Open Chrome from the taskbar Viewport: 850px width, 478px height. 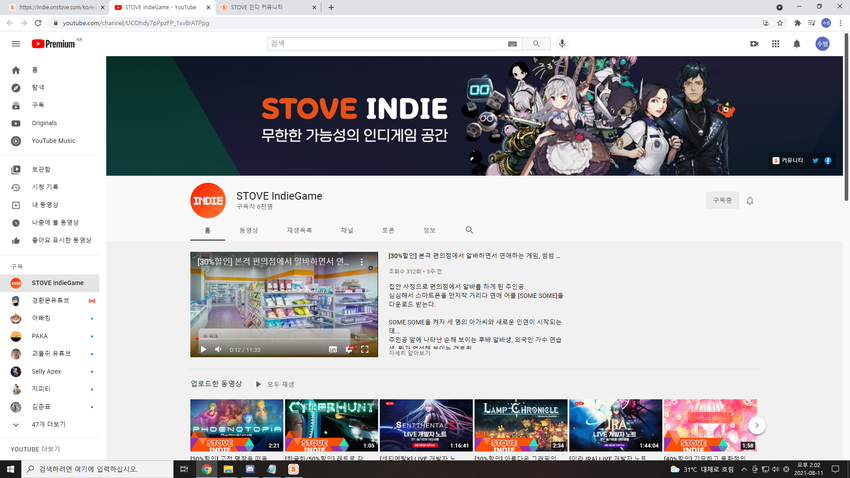(x=207, y=469)
